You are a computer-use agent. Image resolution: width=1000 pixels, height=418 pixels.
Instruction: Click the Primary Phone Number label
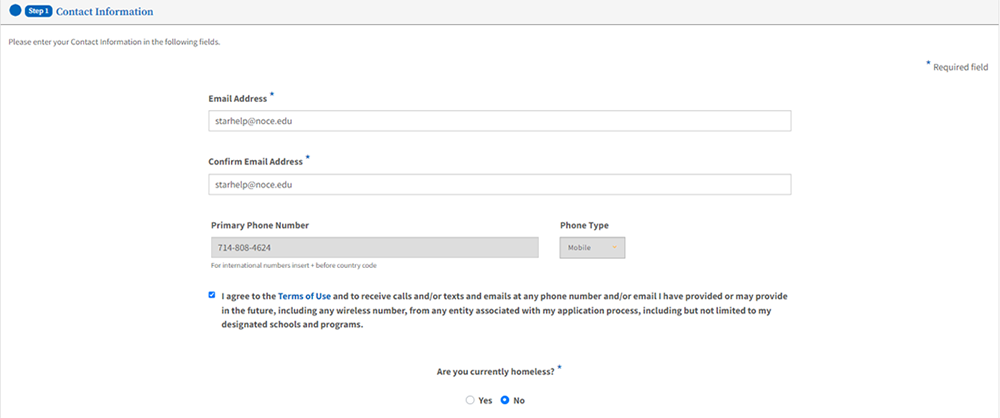(260, 225)
